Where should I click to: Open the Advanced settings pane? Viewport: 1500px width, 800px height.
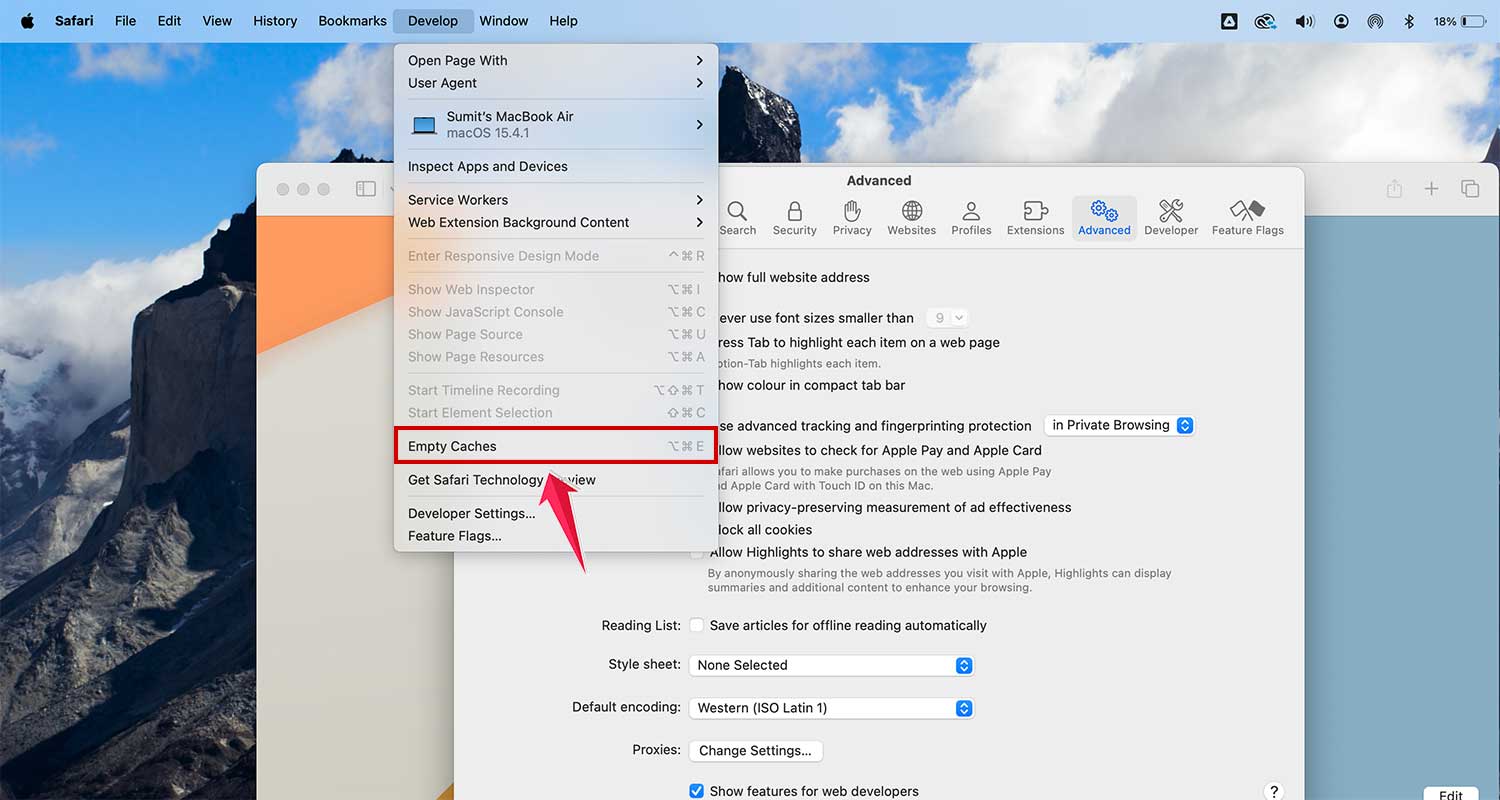(x=1104, y=218)
